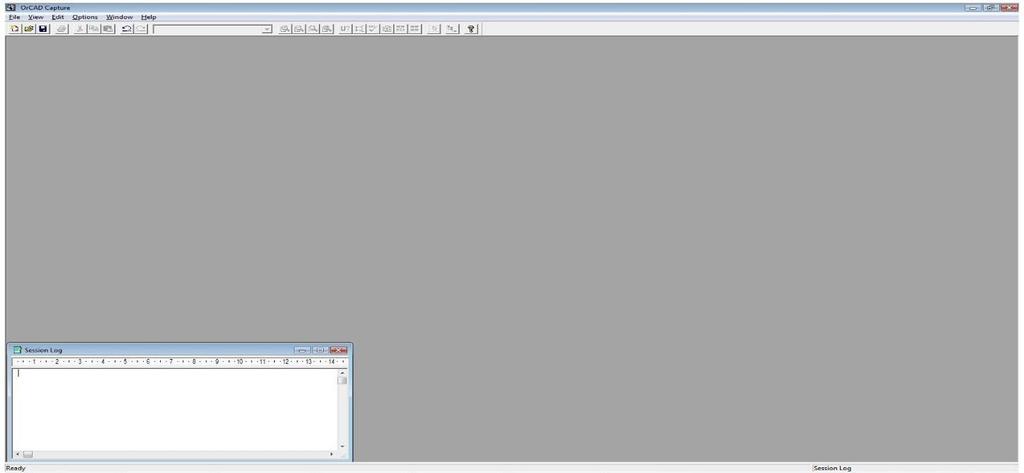Click the OrCAD Capture title bar icon
Screen dimensions: 1024x473
pyautogui.click(x=10, y=7)
